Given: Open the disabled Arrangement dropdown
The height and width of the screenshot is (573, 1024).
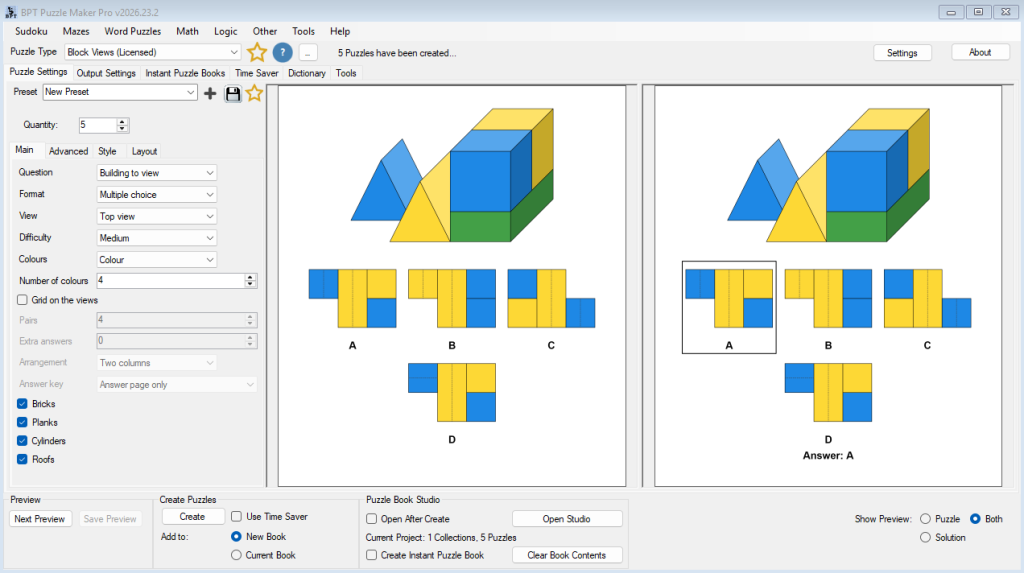Looking at the screenshot, I should point(157,363).
